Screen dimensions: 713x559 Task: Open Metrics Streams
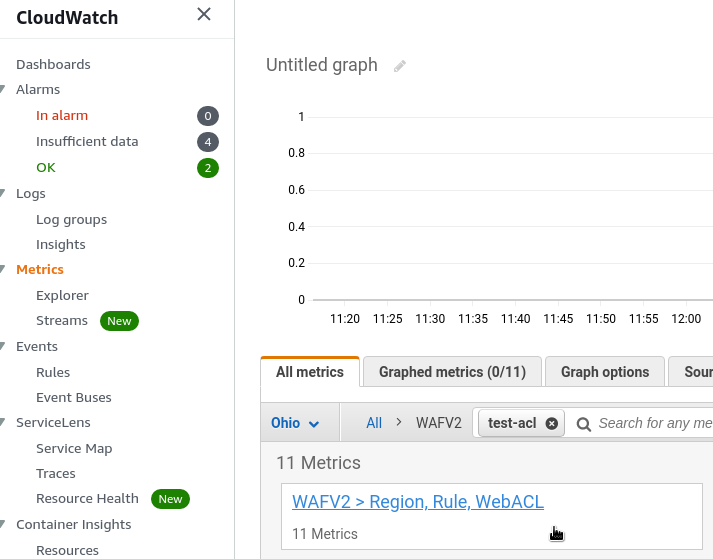point(61,321)
